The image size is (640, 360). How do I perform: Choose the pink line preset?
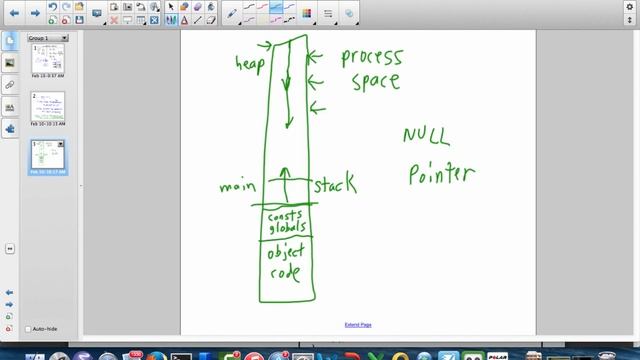click(276, 20)
